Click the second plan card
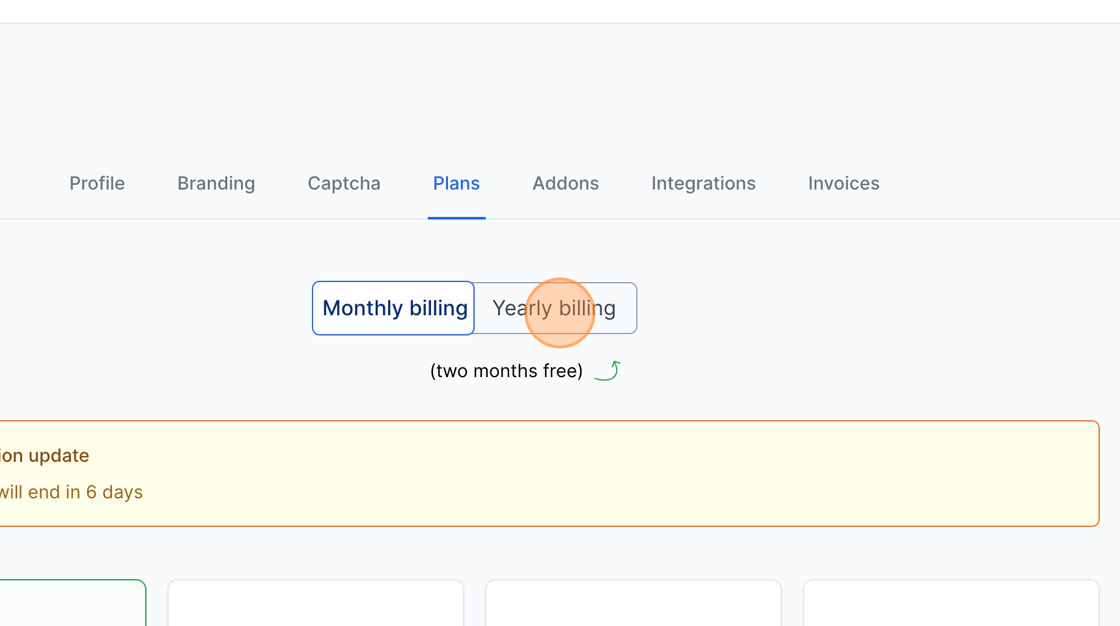 [315, 605]
